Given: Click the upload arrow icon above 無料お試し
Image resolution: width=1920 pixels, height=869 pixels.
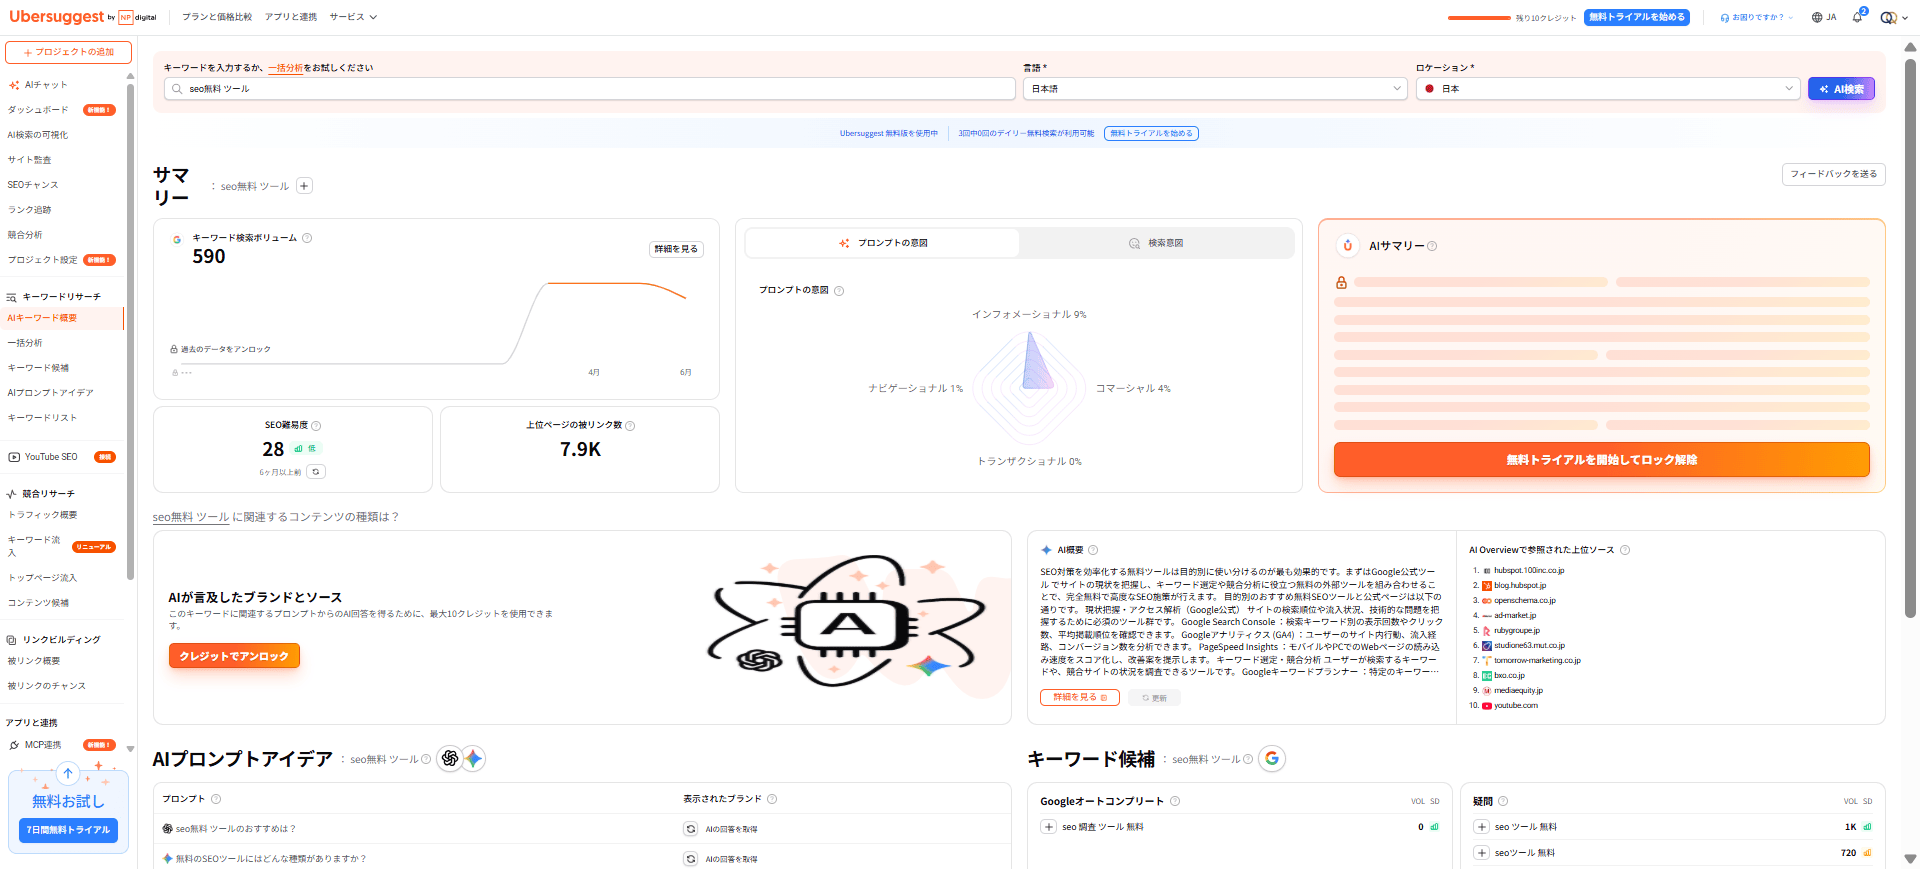Looking at the screenshot, I should 68,773.
